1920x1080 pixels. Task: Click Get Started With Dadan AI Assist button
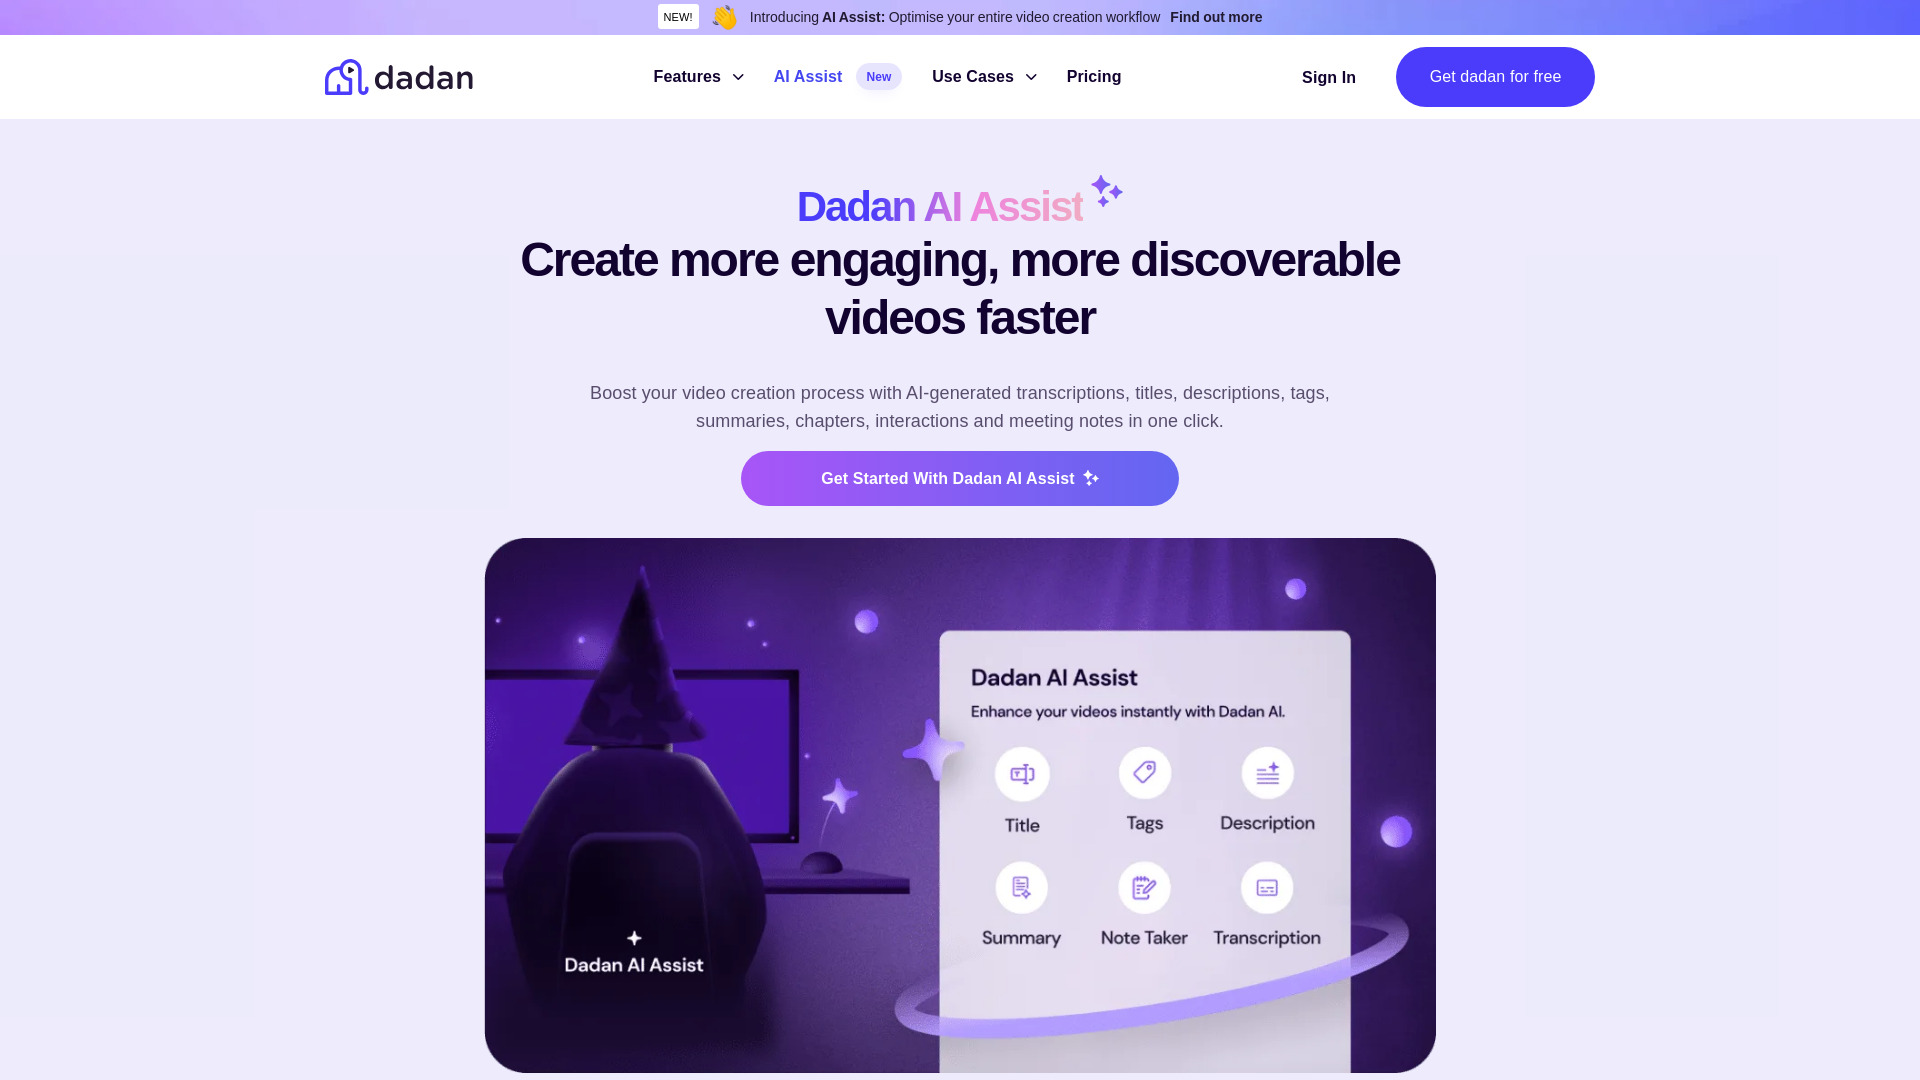960,477
